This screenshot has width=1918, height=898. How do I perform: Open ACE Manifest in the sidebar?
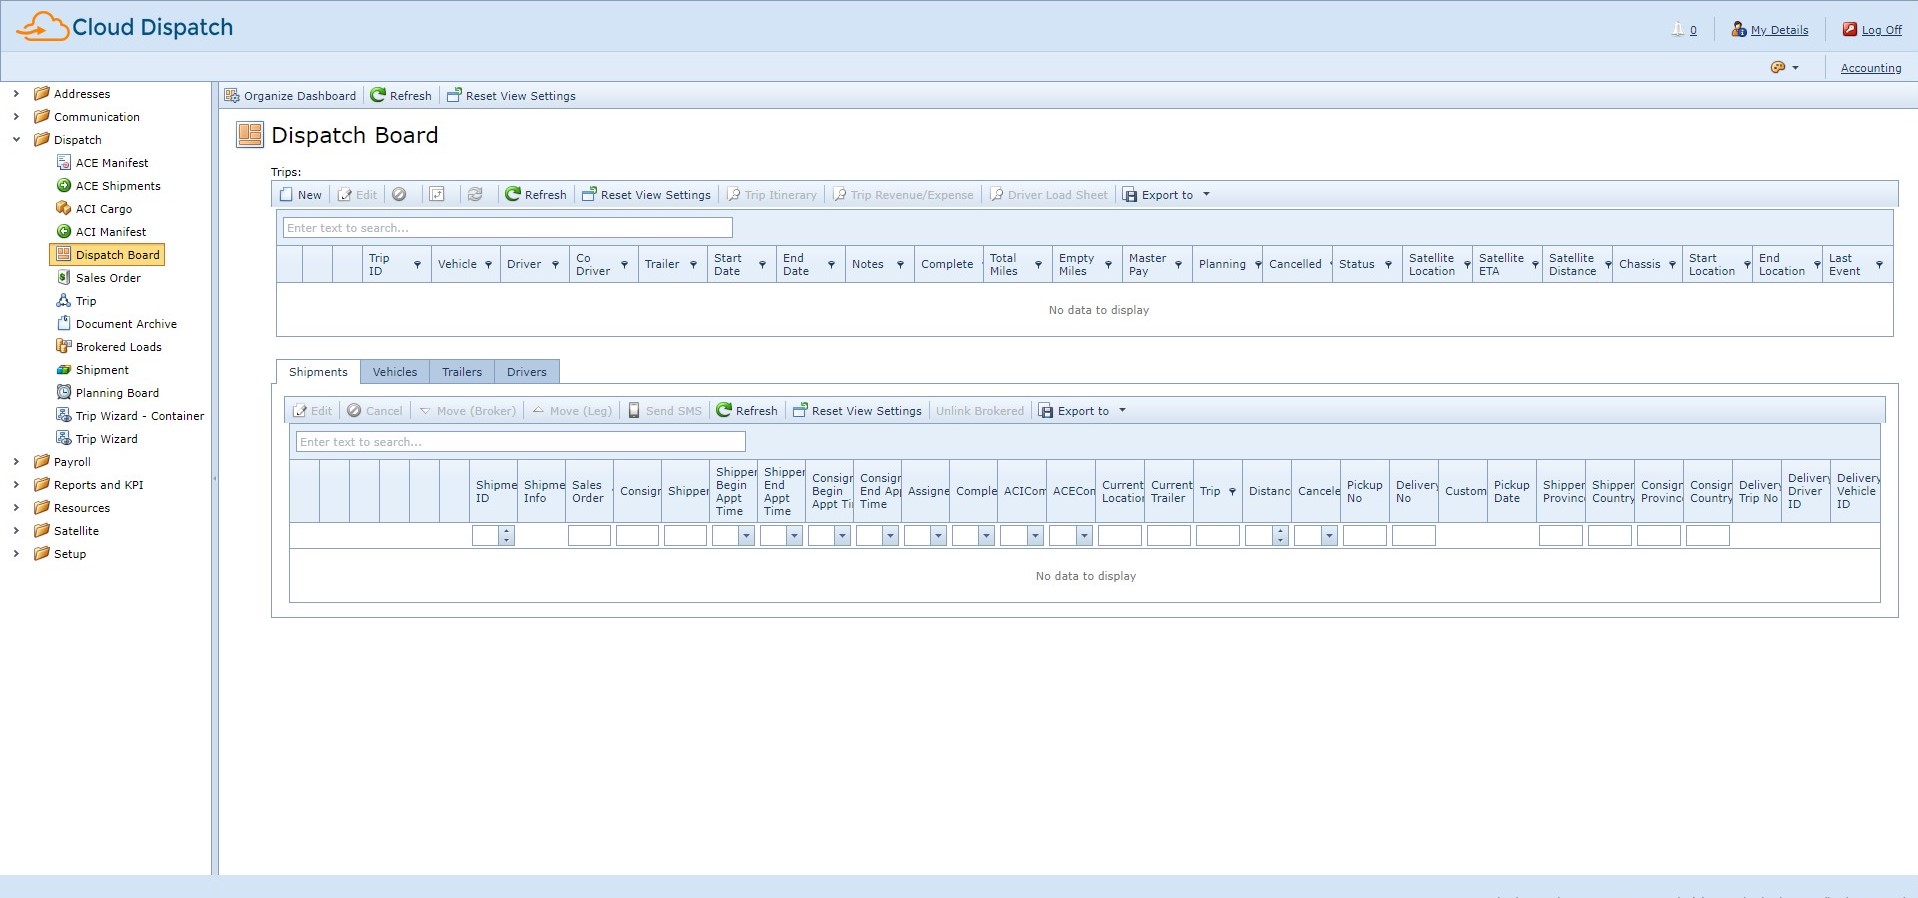111,163
